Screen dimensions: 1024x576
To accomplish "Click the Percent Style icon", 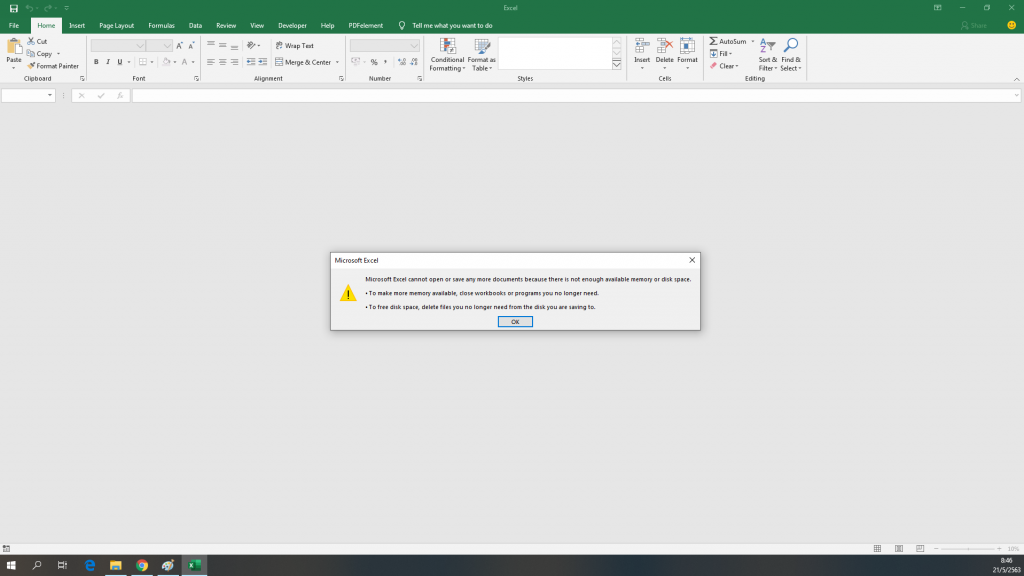I will pos(374,61).
